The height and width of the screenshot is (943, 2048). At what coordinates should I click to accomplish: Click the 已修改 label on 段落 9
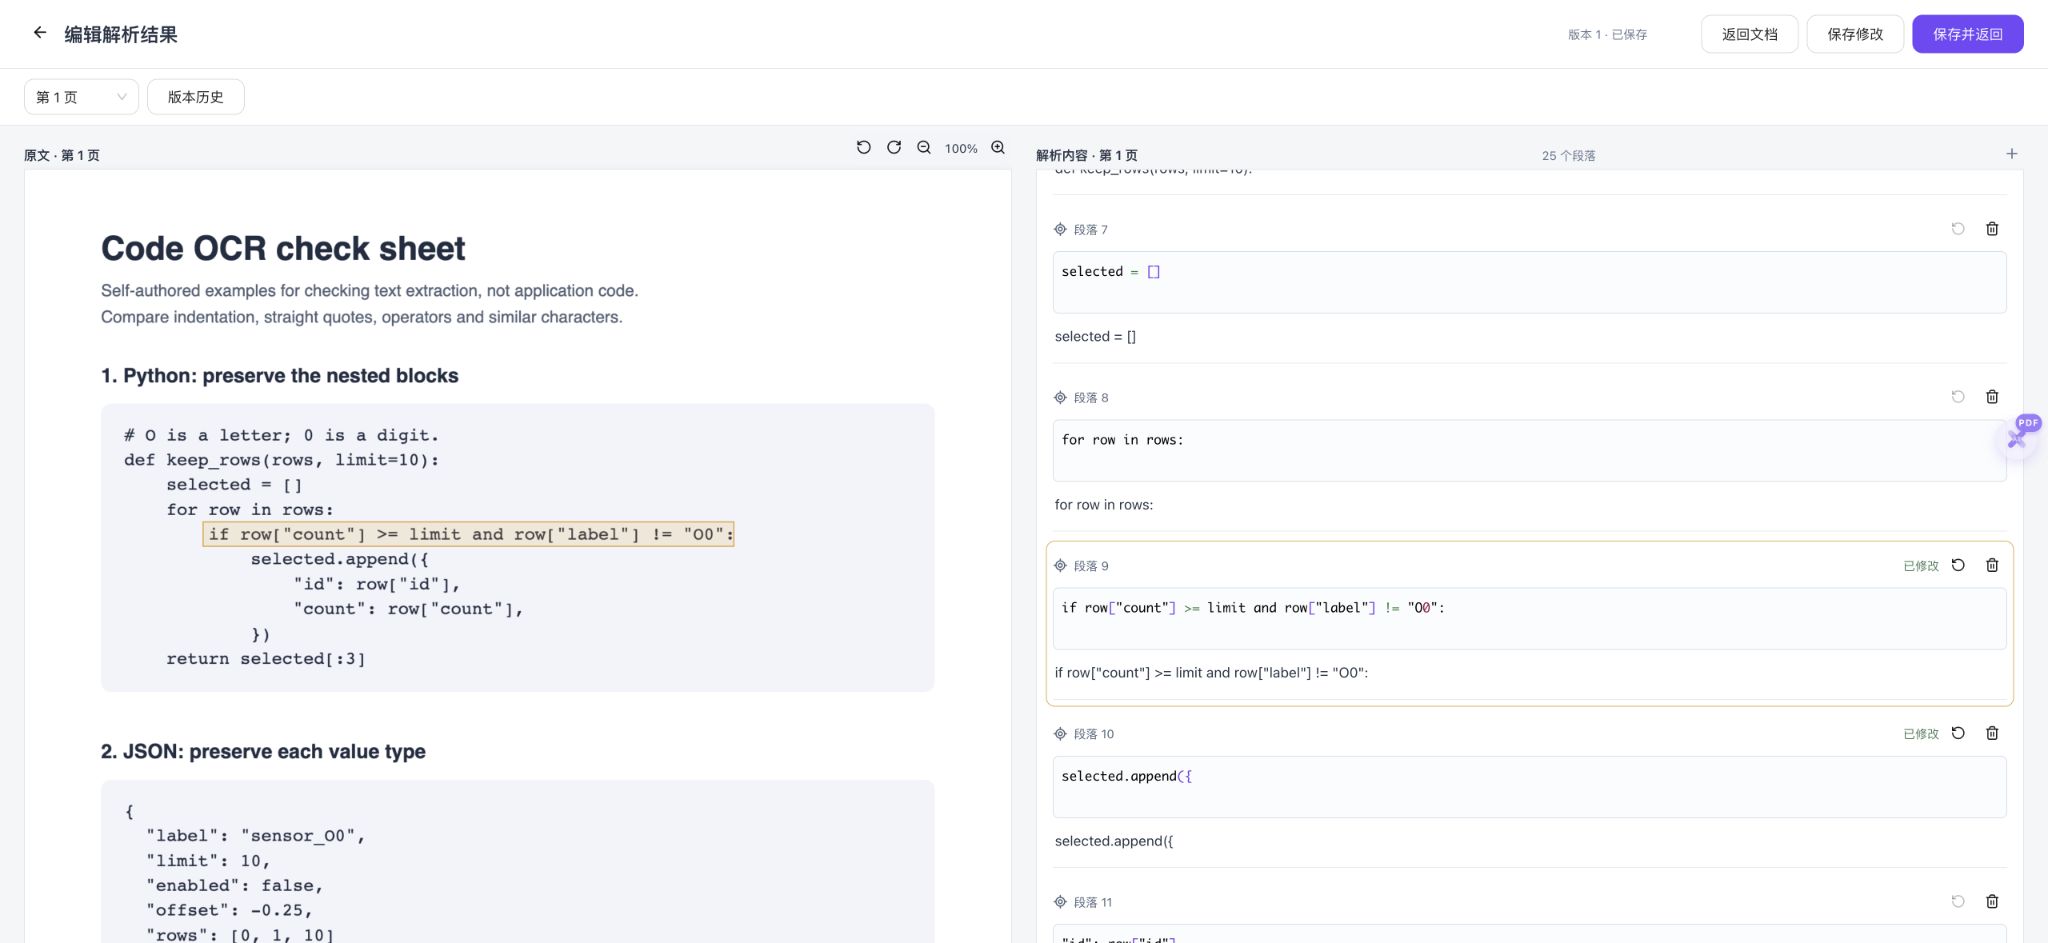click(x=1921, y=566)
